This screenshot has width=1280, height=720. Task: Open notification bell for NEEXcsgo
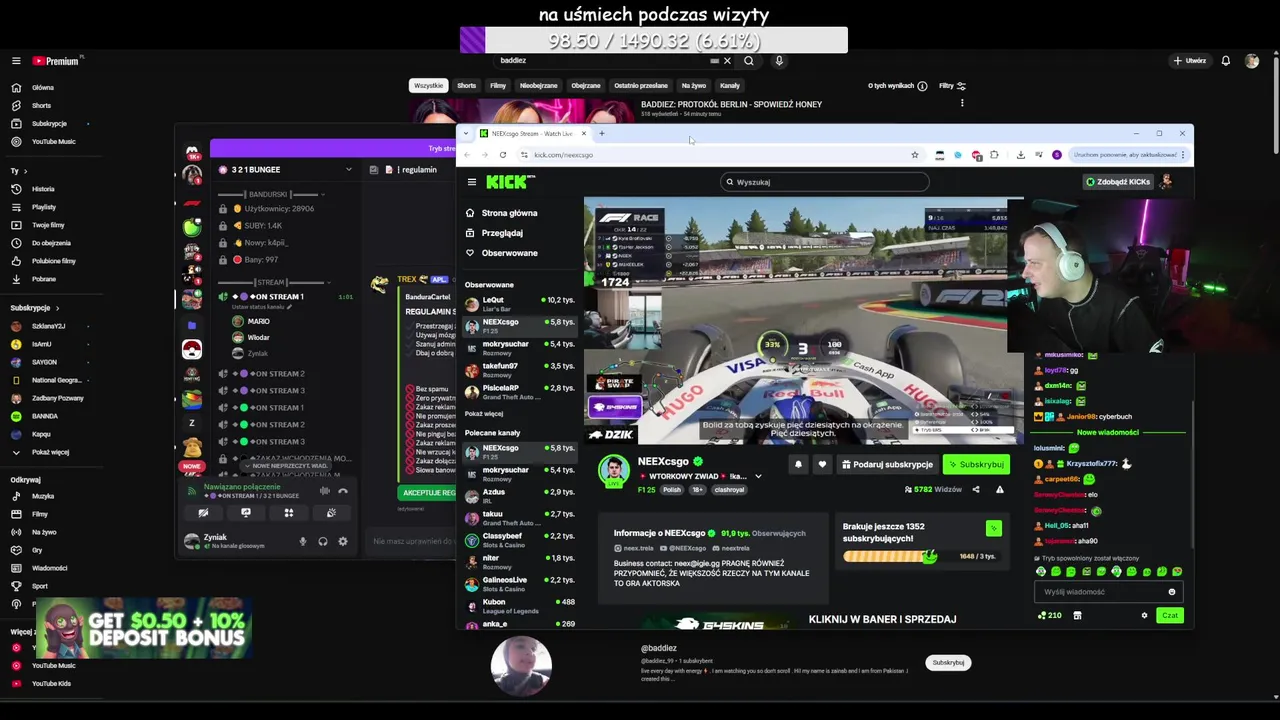coord(798,464)
